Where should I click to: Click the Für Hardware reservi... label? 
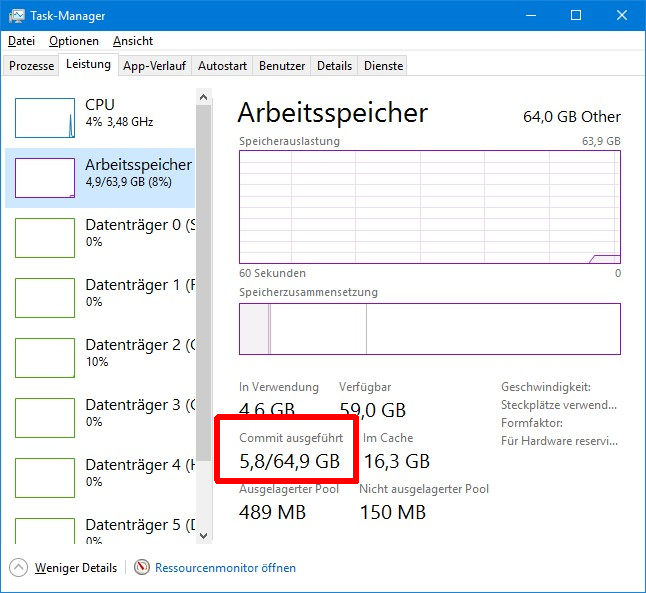point(559,441)
